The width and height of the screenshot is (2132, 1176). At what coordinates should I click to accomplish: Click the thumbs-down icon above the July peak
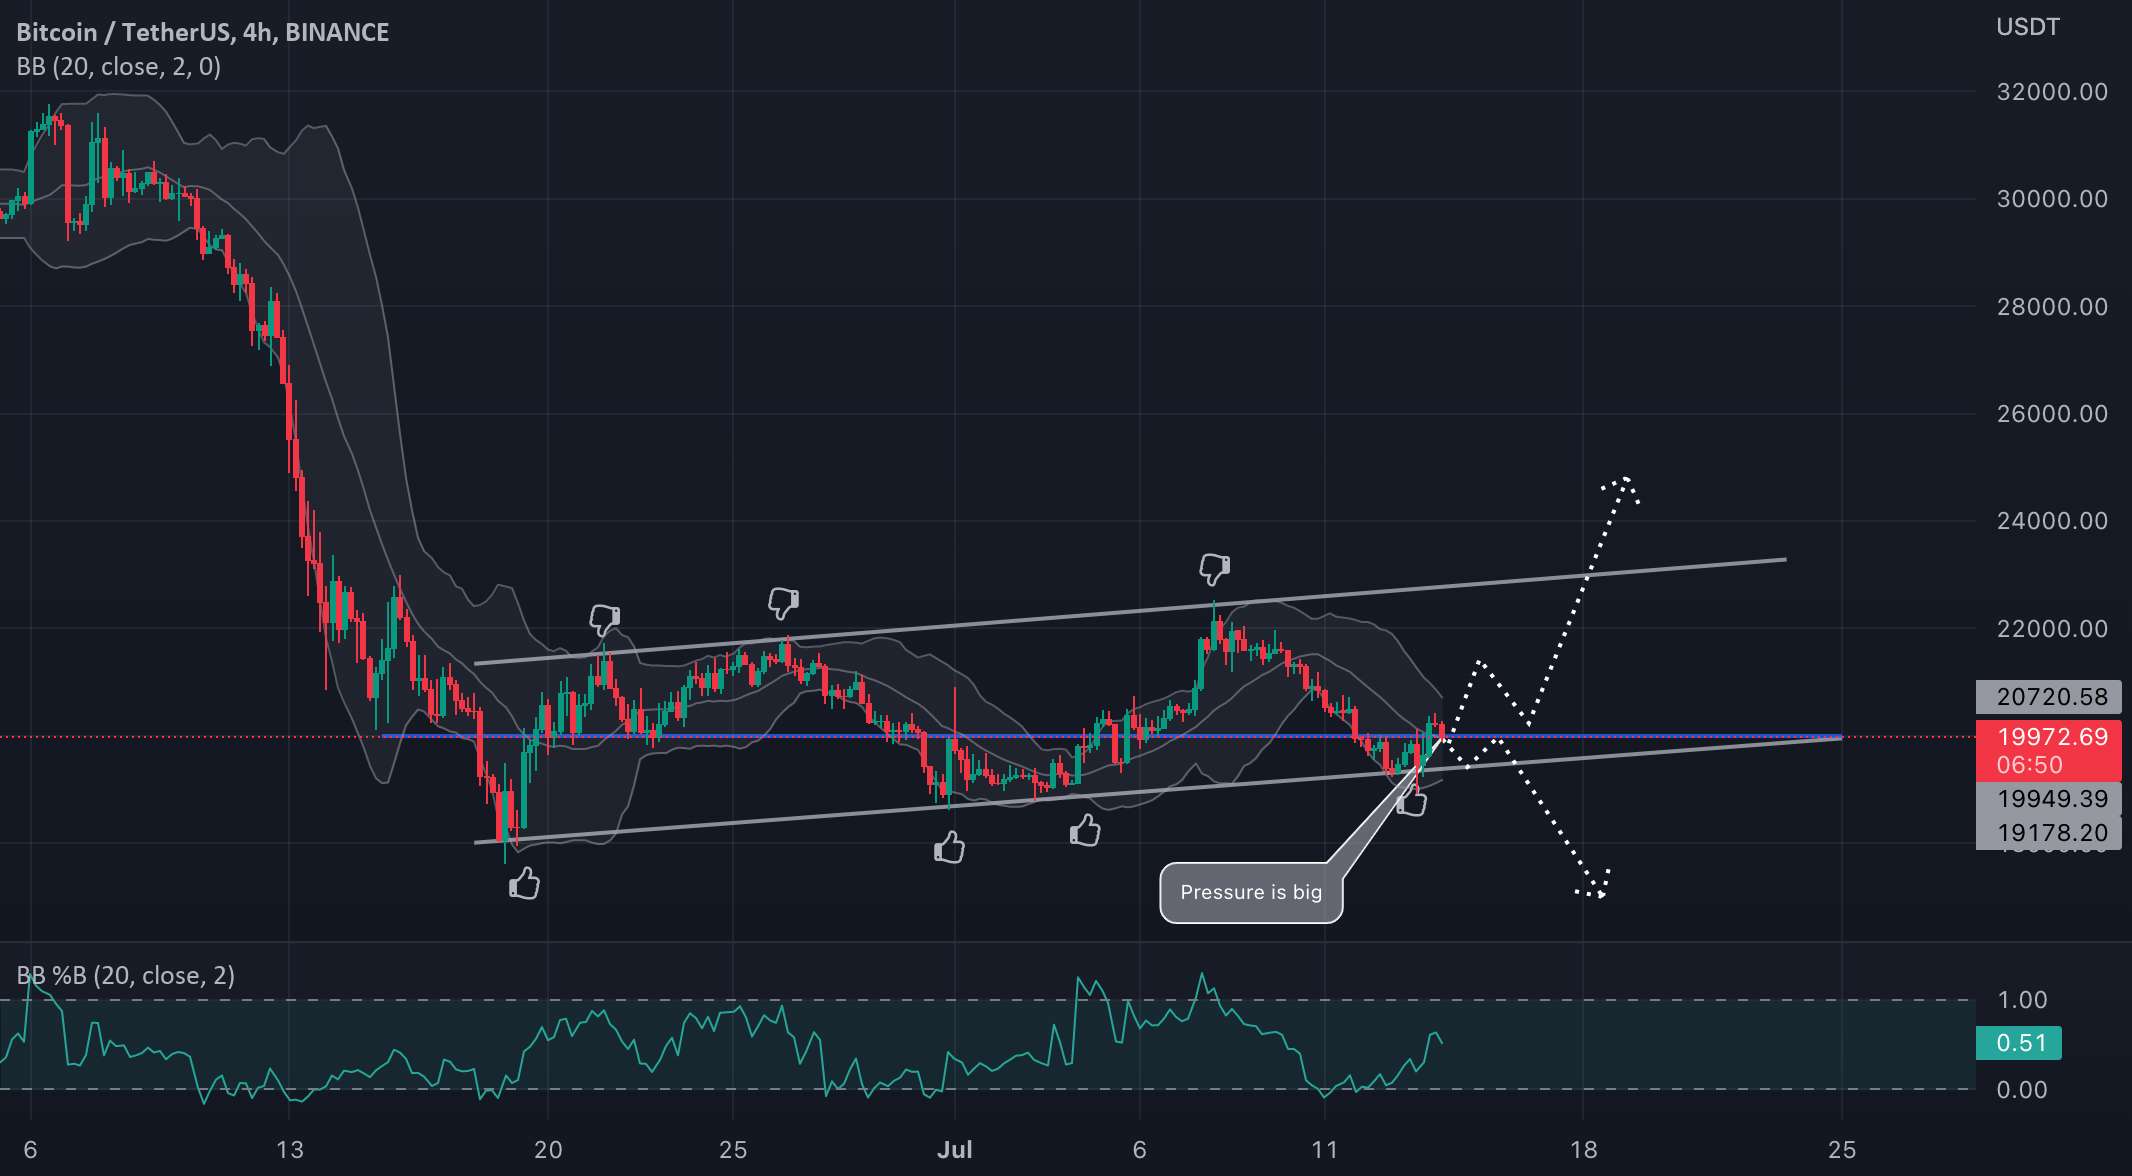point(1214,568)
